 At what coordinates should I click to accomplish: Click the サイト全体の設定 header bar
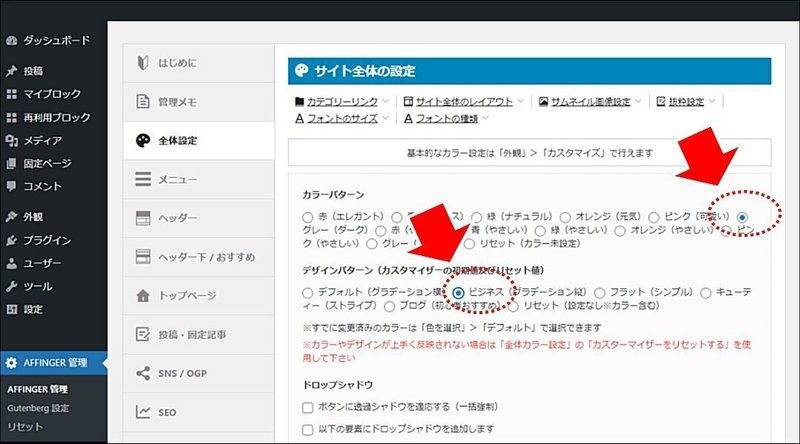coord(530,71)
